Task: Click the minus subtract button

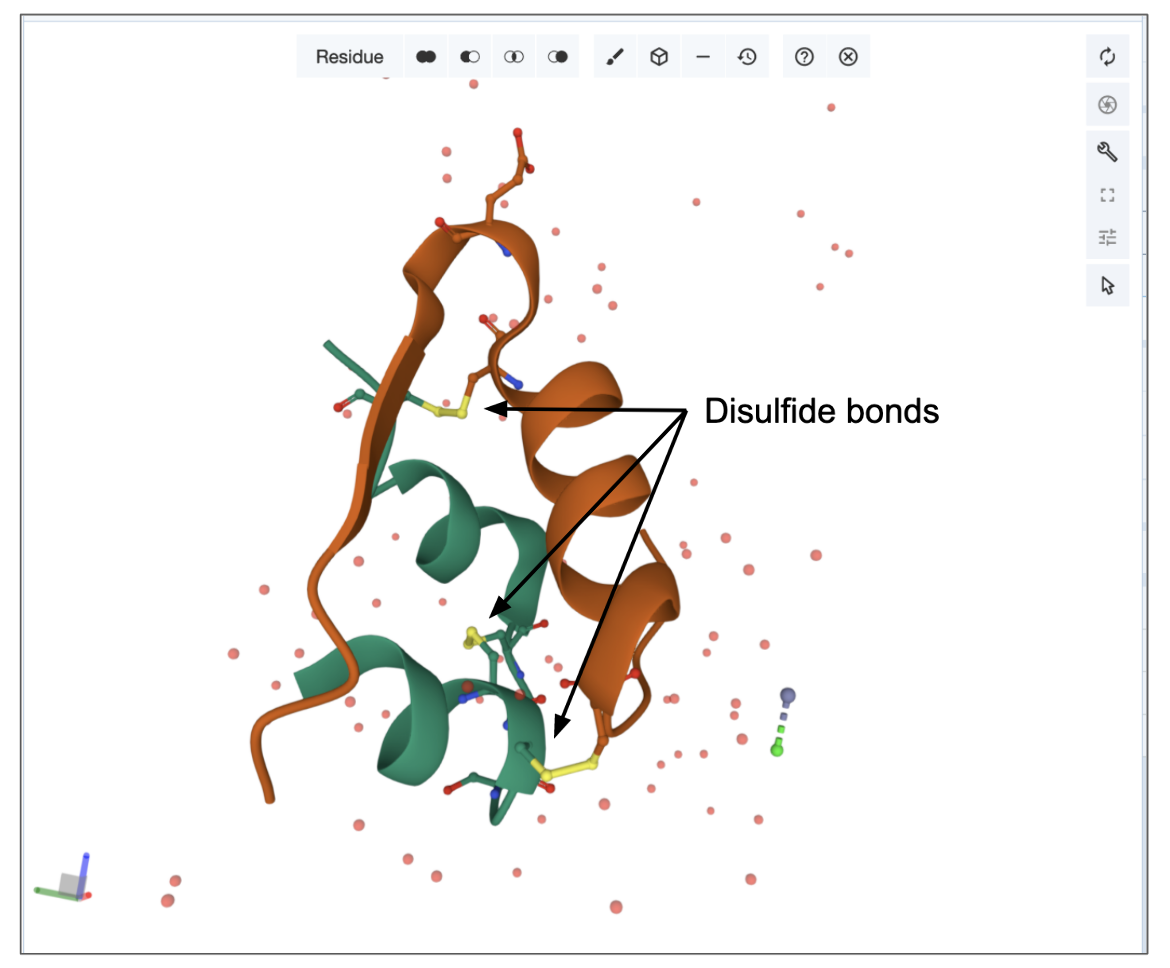Action: click(703, 57)
